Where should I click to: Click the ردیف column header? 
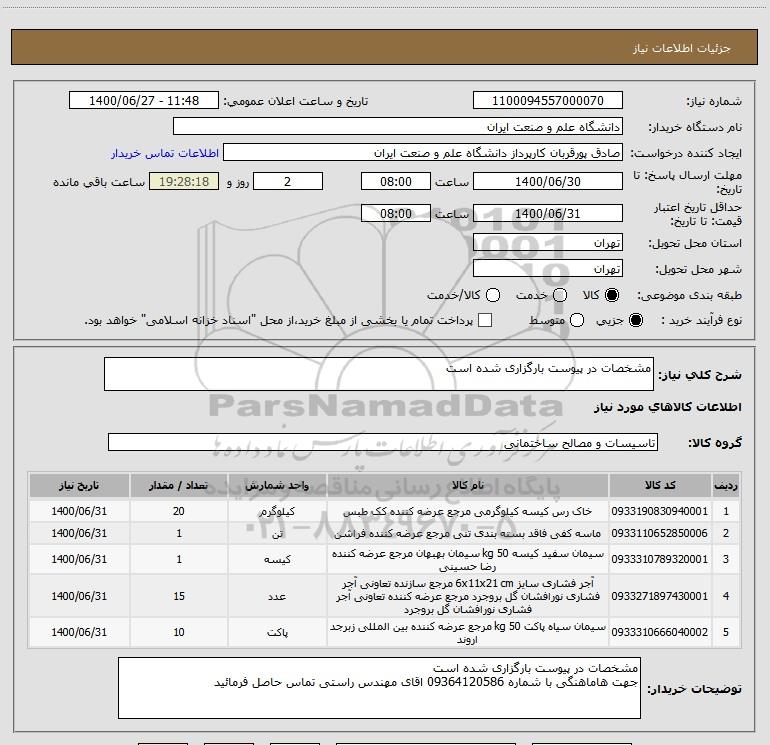pyautogui.click(x=726, y=485)
